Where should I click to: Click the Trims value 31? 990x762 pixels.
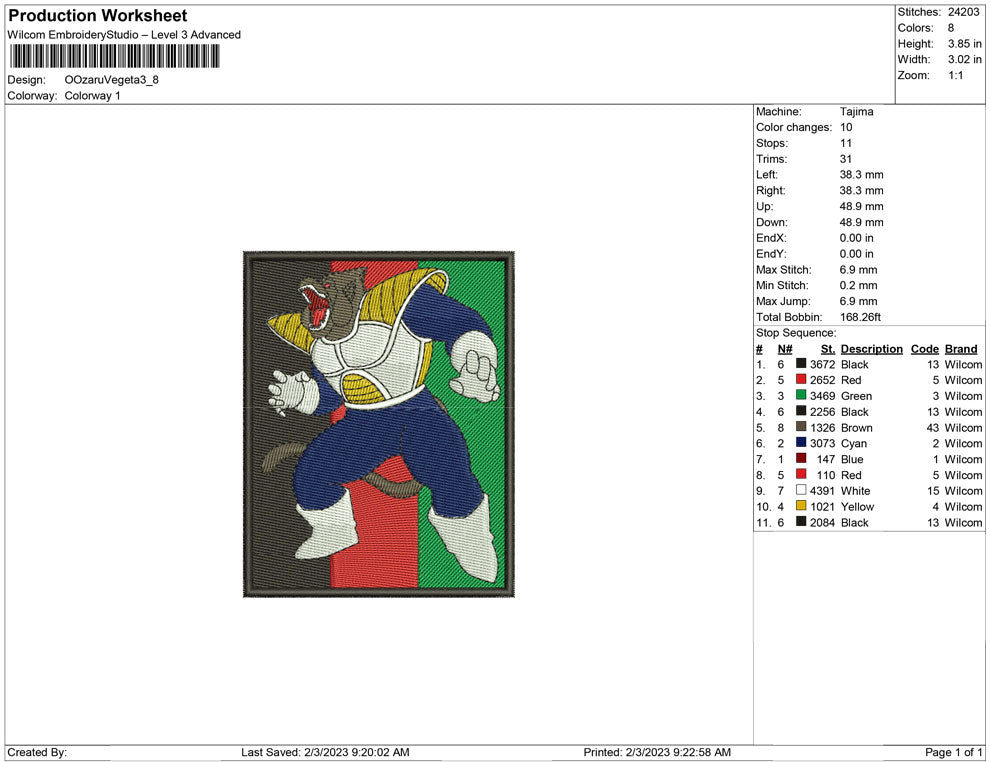click(x=845, y=159)
